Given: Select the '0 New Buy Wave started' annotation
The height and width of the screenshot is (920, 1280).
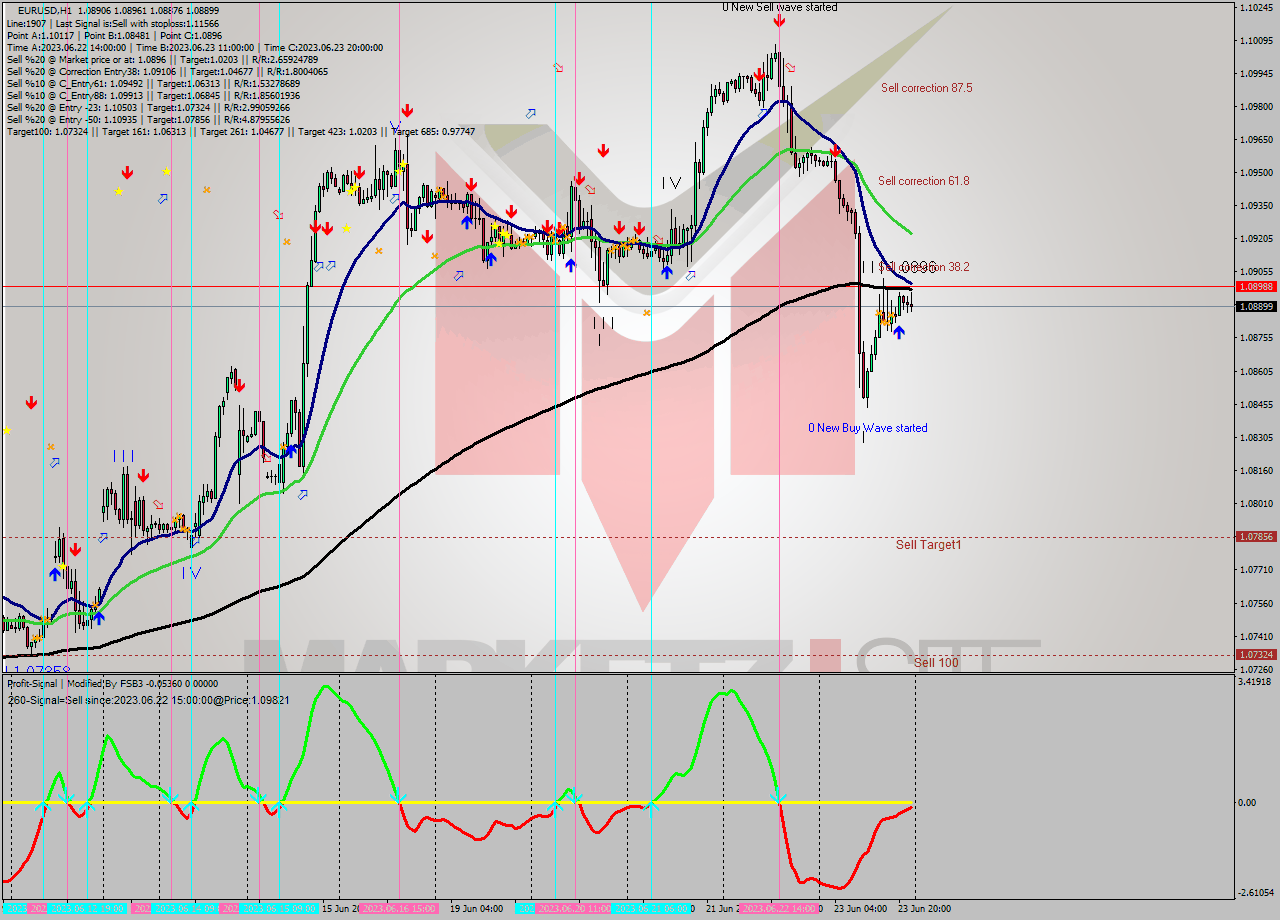Looking at the screenshot, I should (x=868, y=428).
